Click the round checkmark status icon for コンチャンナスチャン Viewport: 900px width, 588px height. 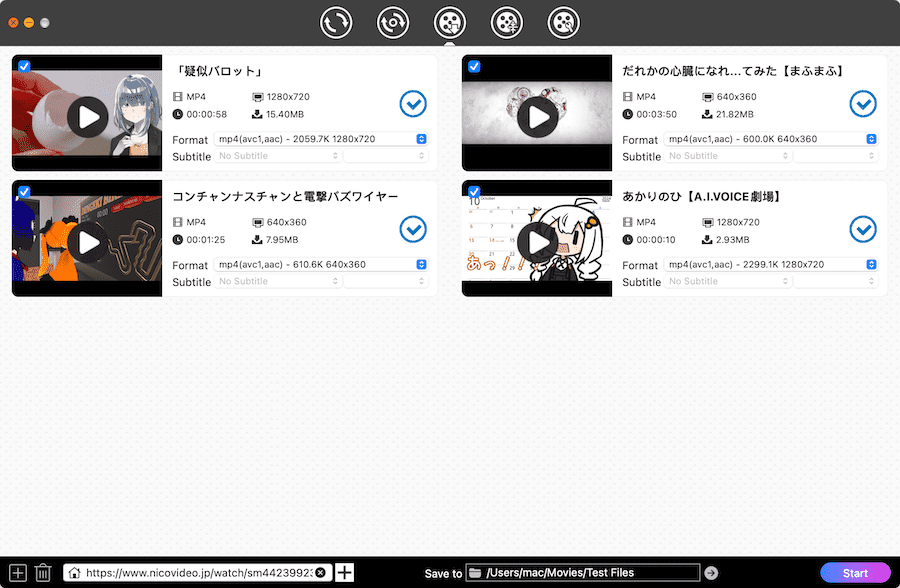pos(413,229)
